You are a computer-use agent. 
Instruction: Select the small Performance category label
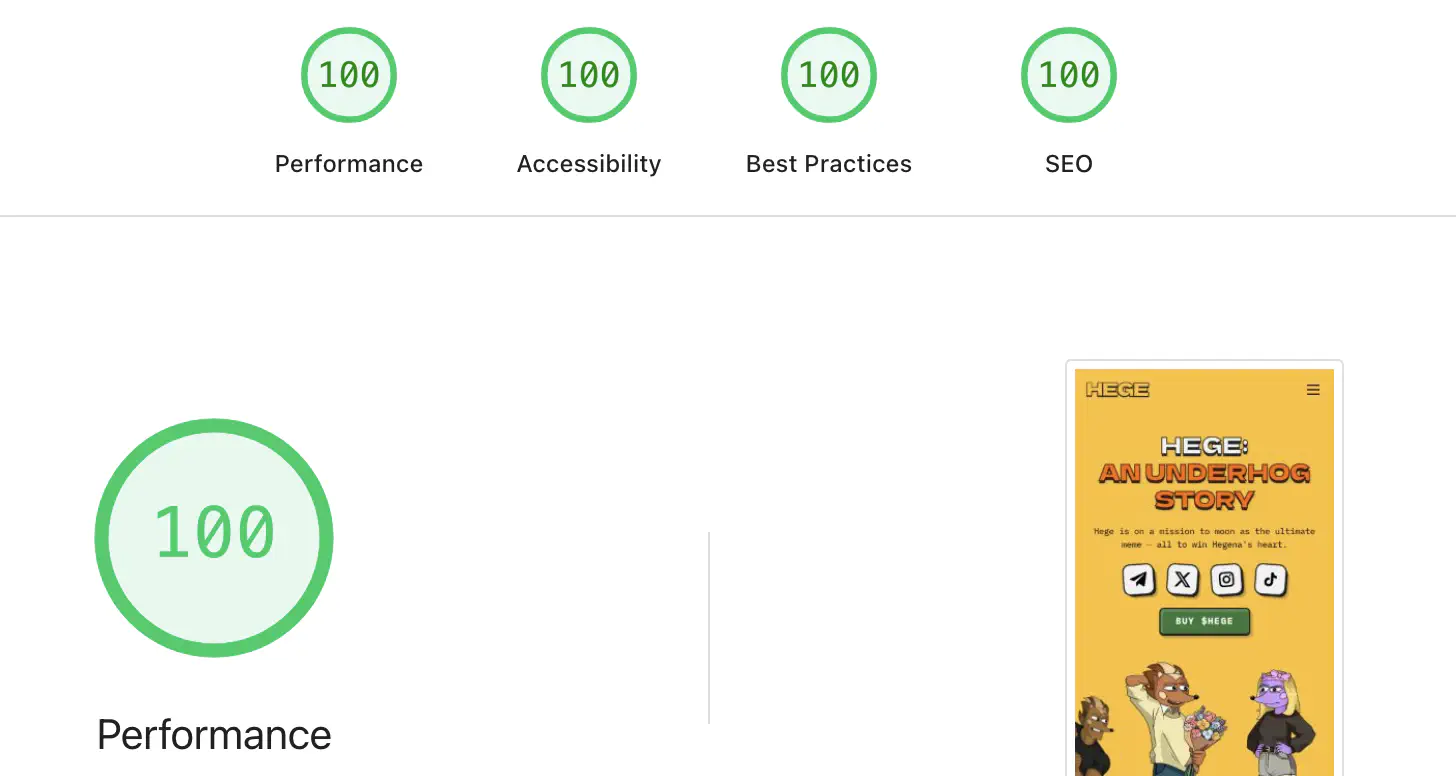click(x=349, y=164)
